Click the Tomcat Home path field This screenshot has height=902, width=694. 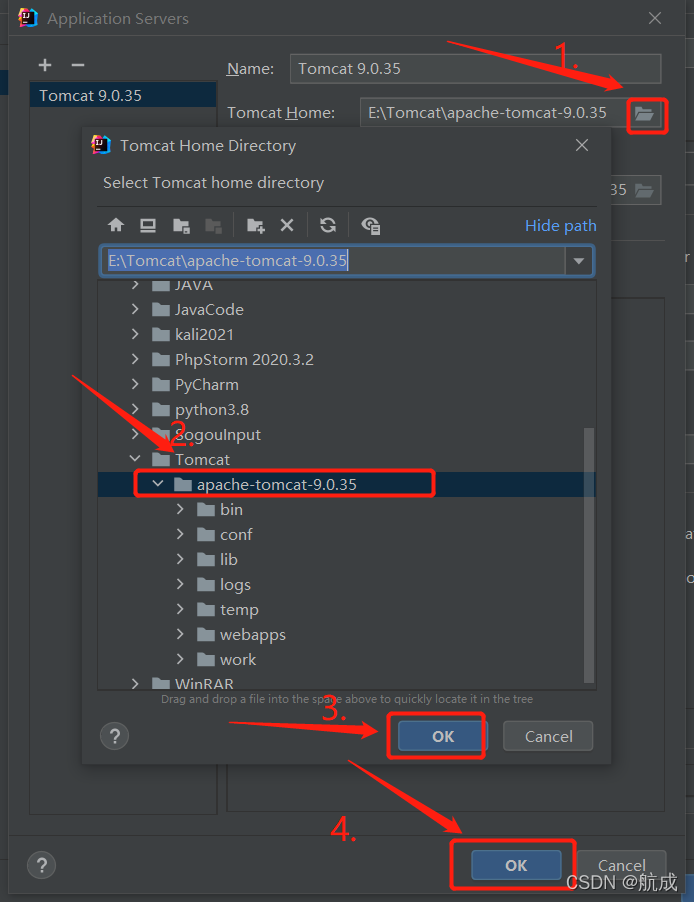pyautogui.click(x=495, y=113)
